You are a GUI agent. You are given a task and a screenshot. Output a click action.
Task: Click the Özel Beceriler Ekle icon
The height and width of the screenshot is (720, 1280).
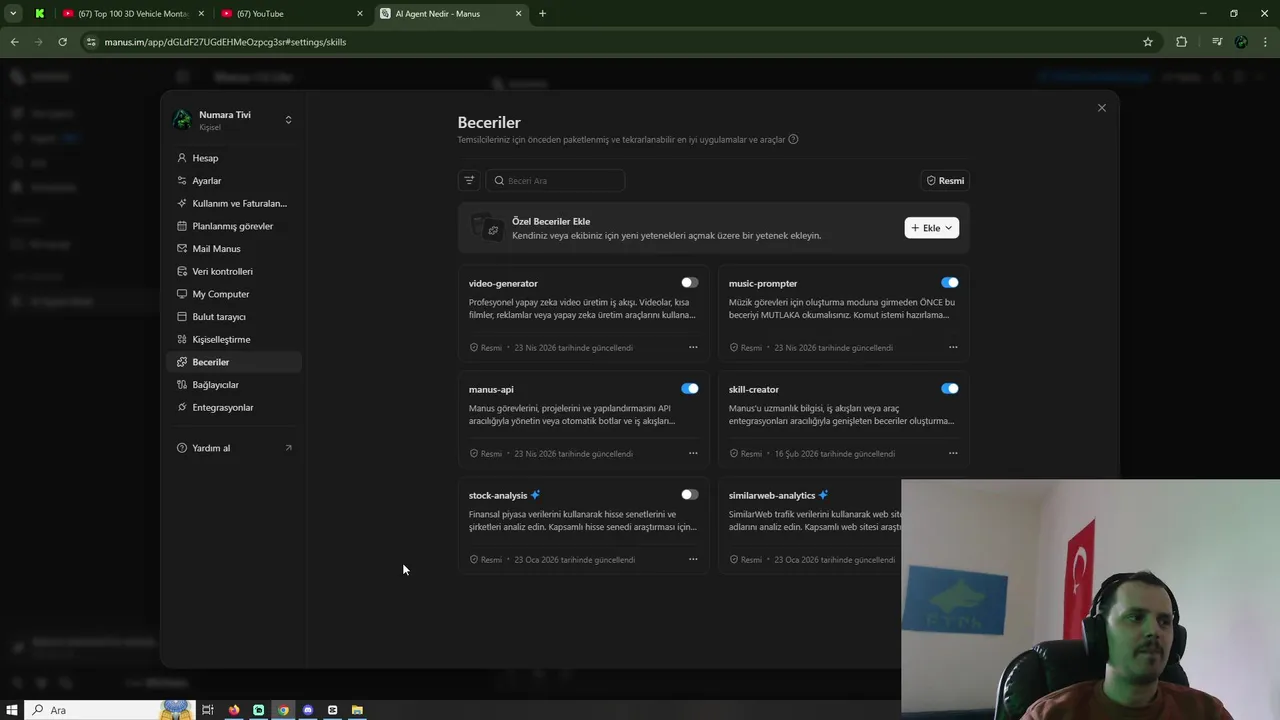487,228
